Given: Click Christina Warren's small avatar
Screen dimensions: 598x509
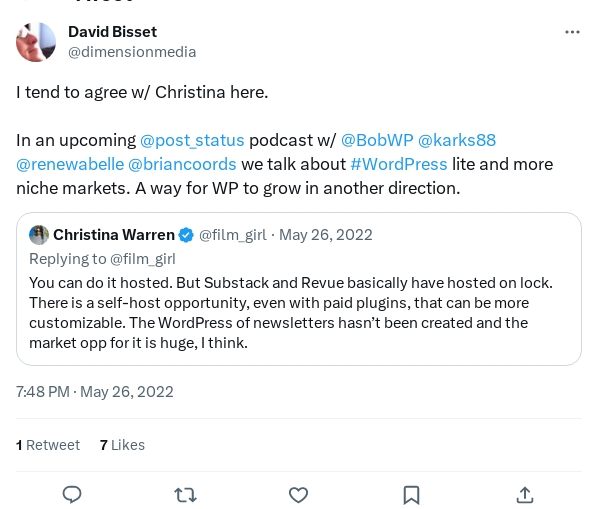Looking at the screenshot, I should [x=39, y=235].
